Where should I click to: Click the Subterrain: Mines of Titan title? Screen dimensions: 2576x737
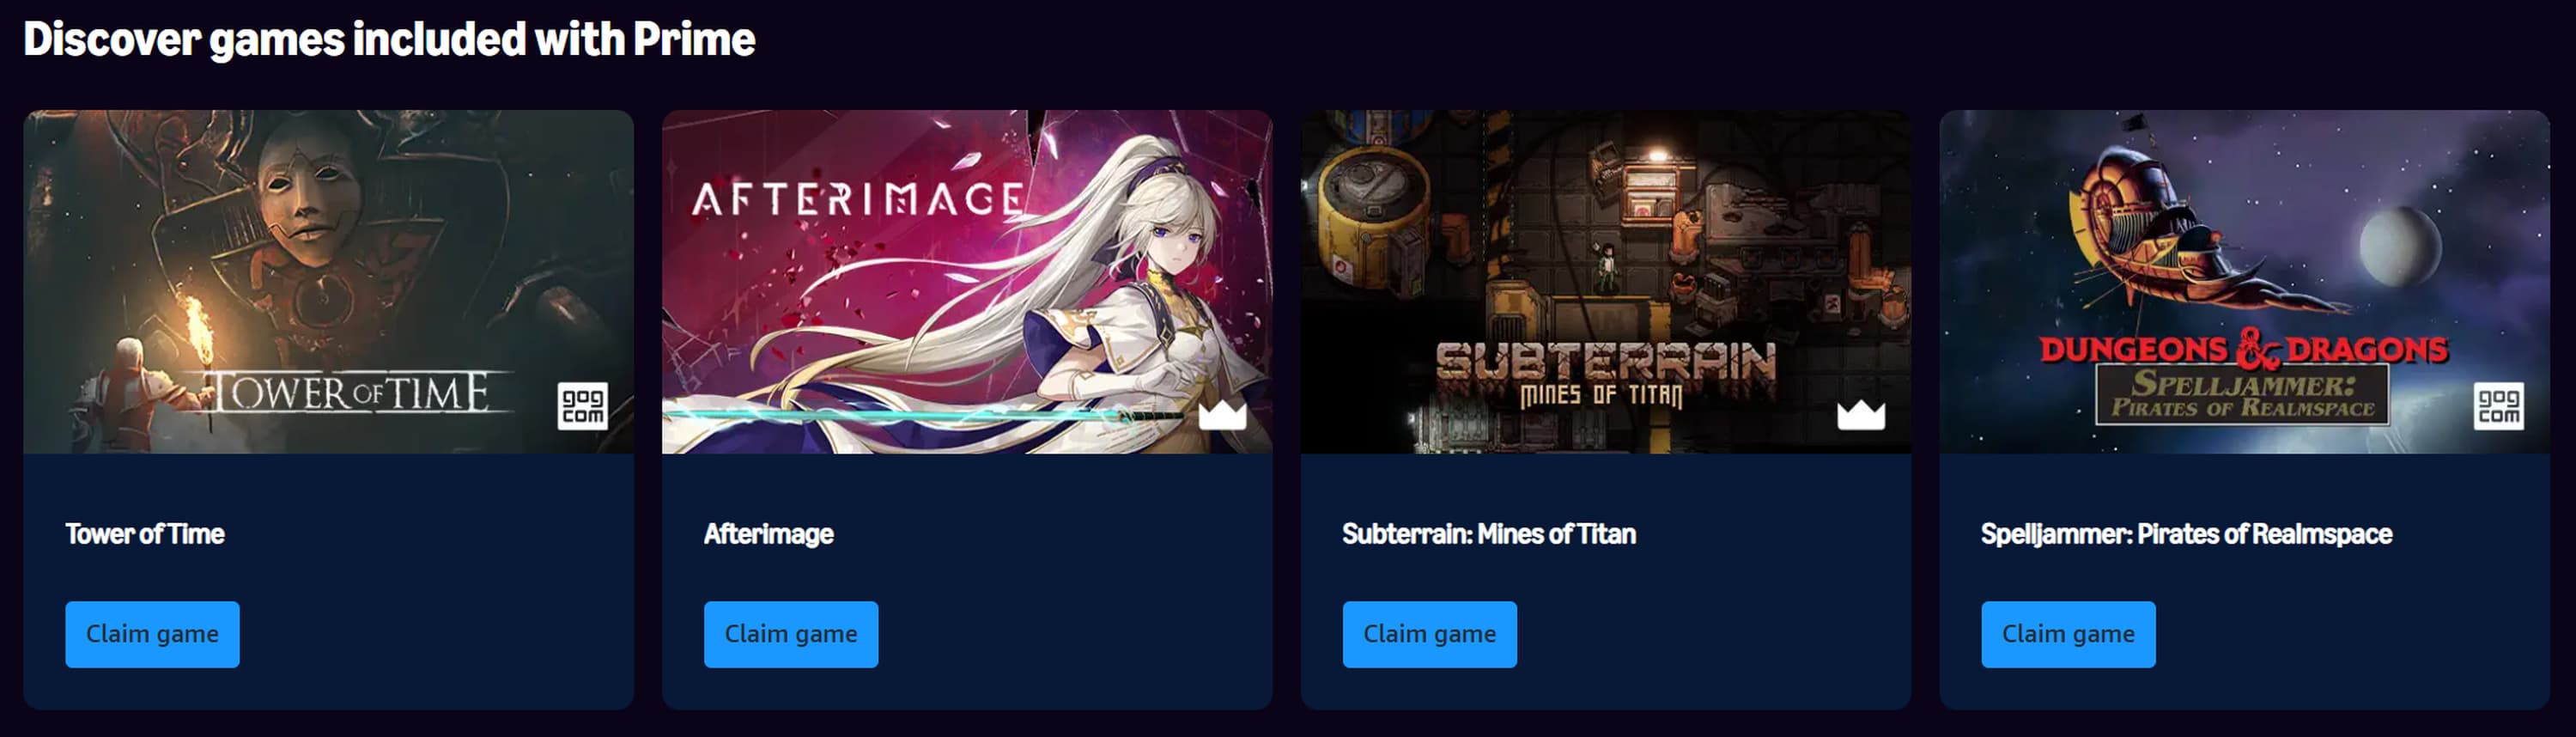point(1489,534)
